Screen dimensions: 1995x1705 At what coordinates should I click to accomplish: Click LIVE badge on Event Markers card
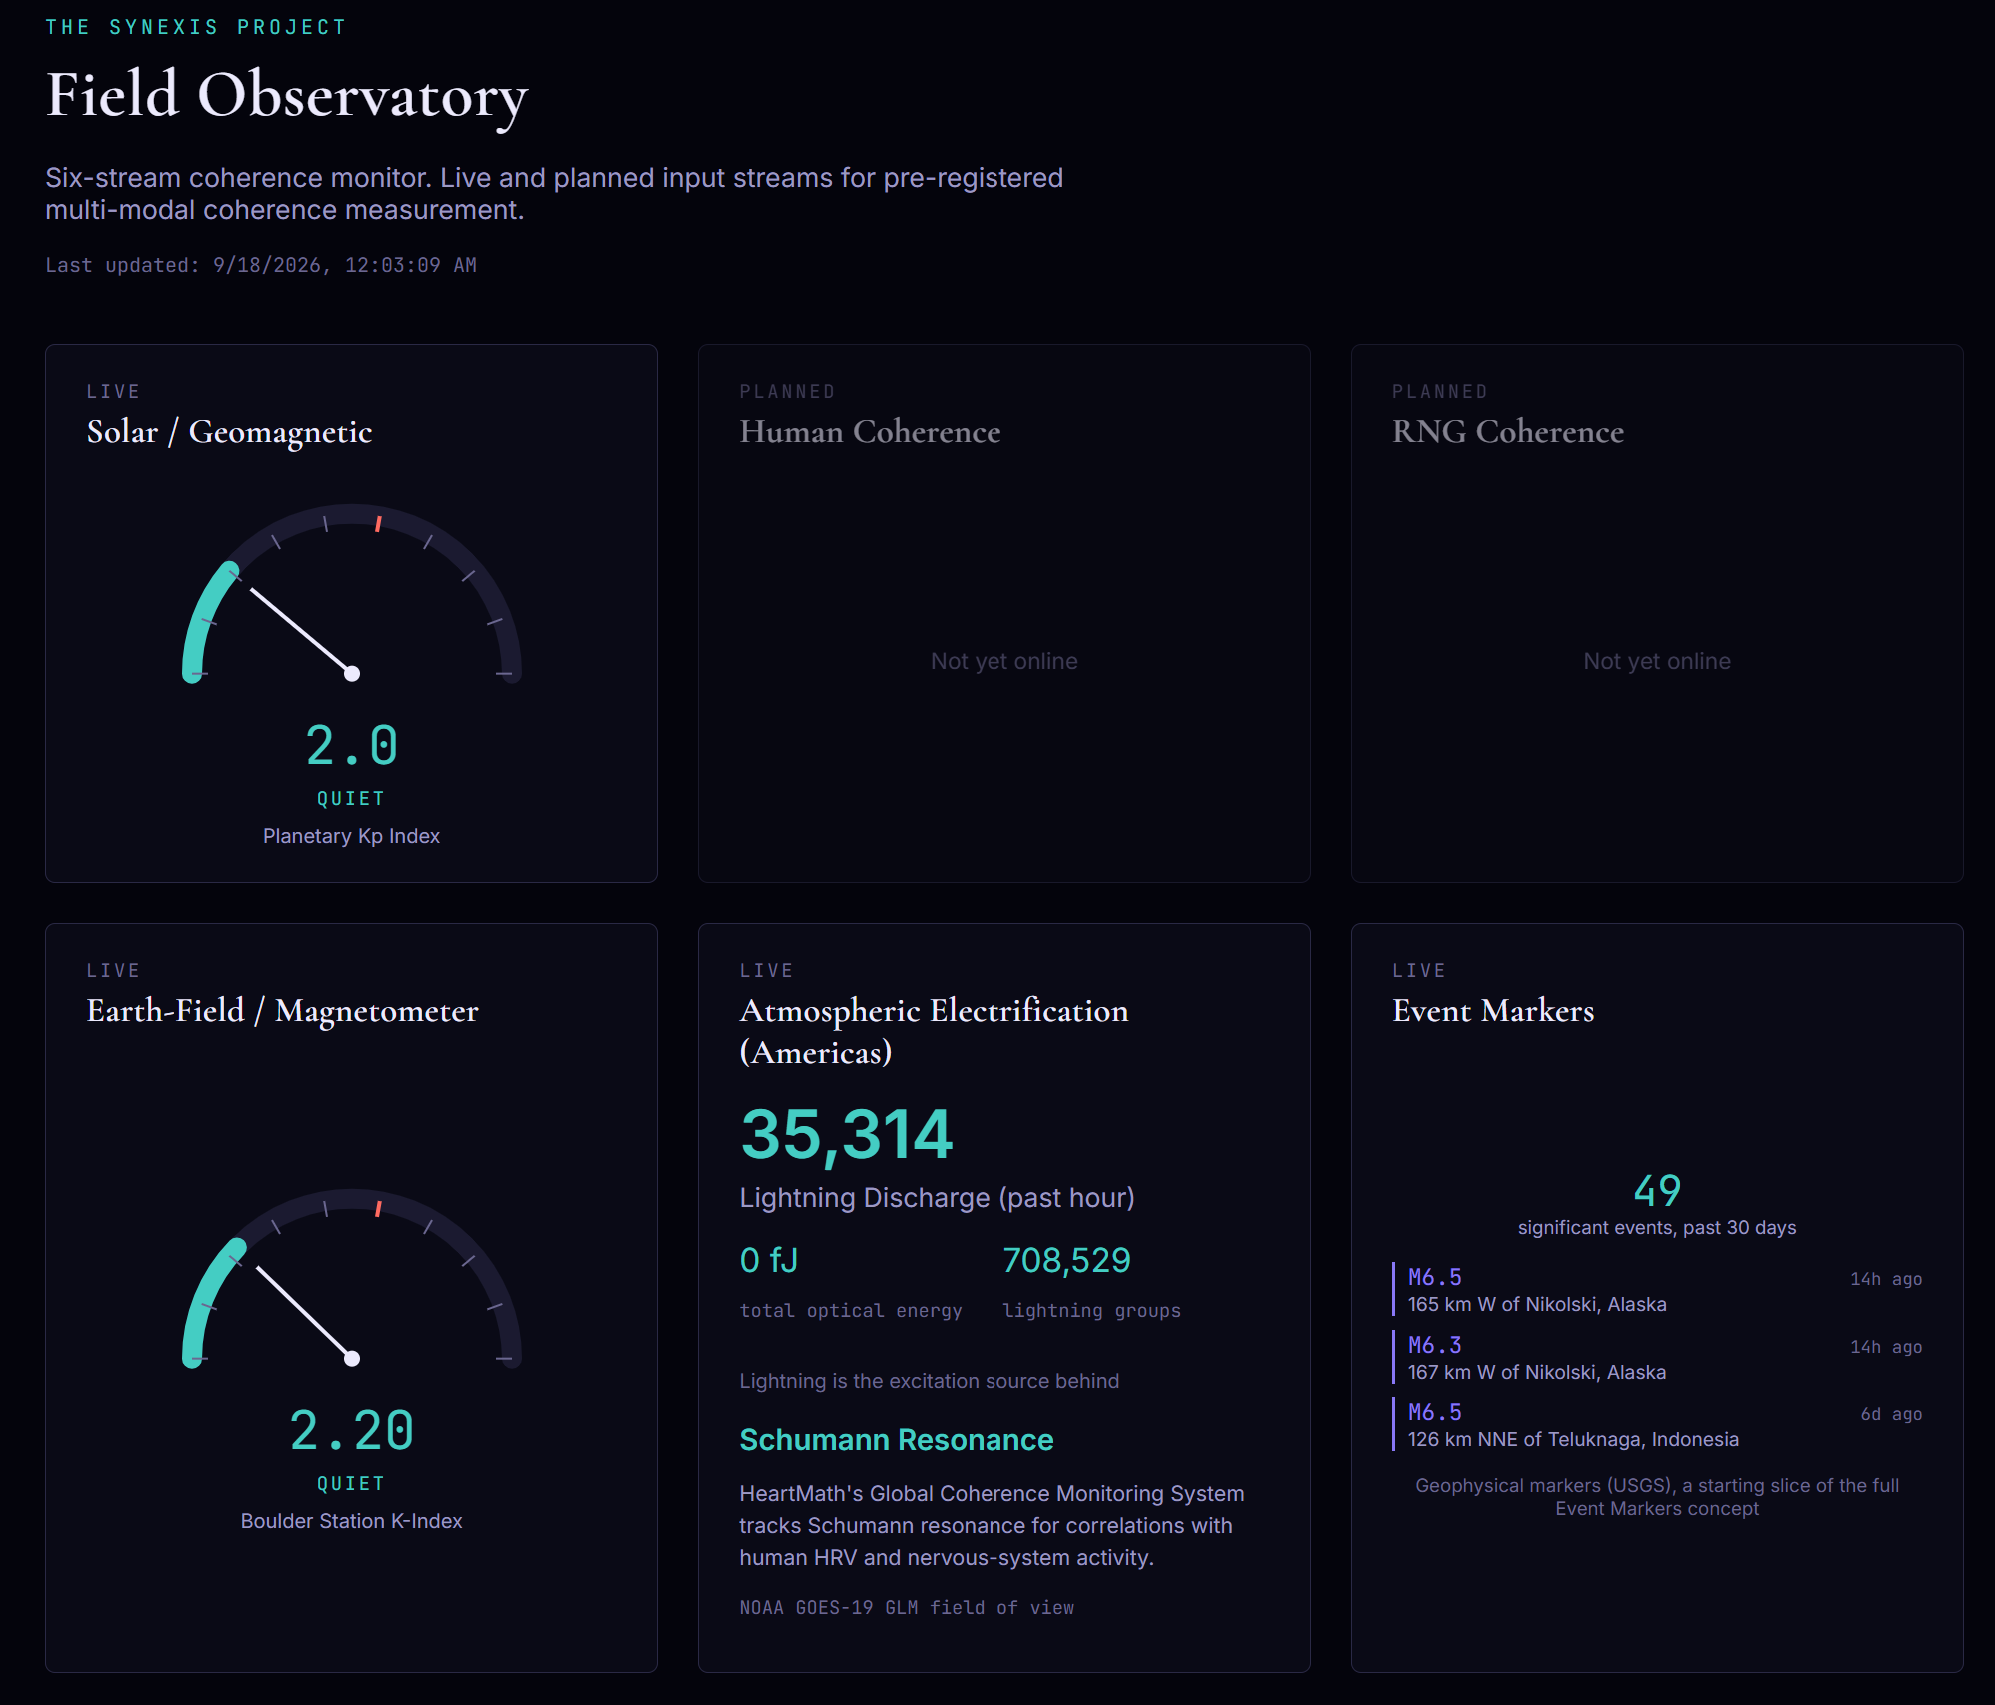pyautogui.click(x=1419, y=971)
